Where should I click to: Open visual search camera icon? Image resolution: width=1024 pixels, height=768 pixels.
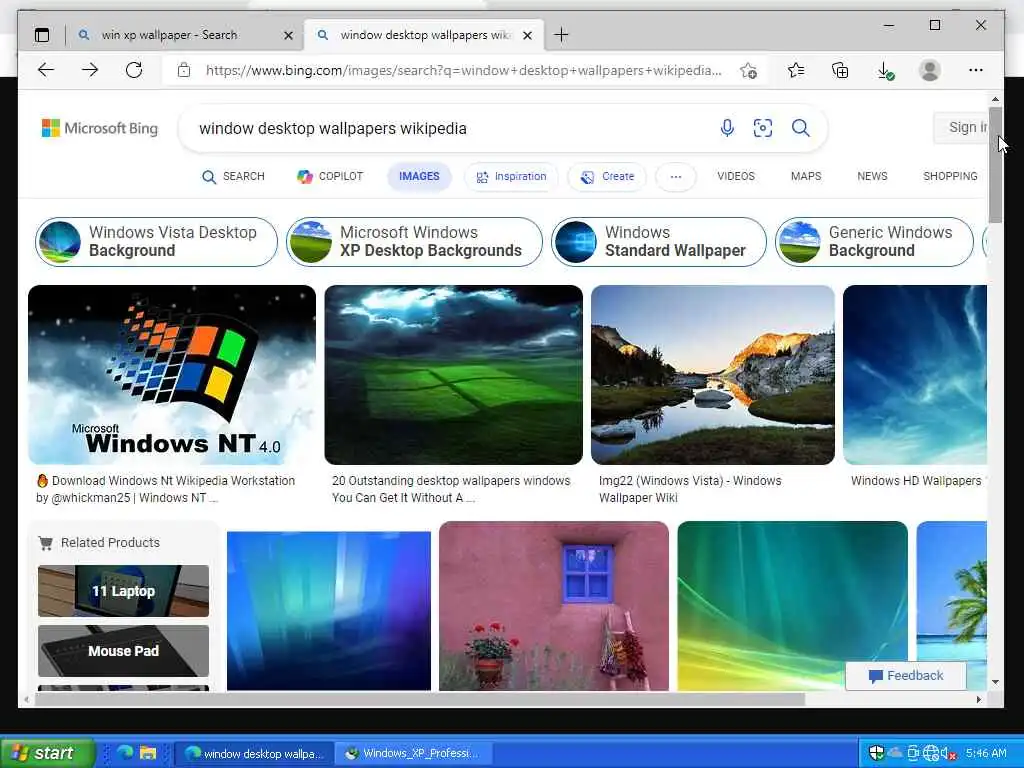pyautogui.click(x=763, y=128)
